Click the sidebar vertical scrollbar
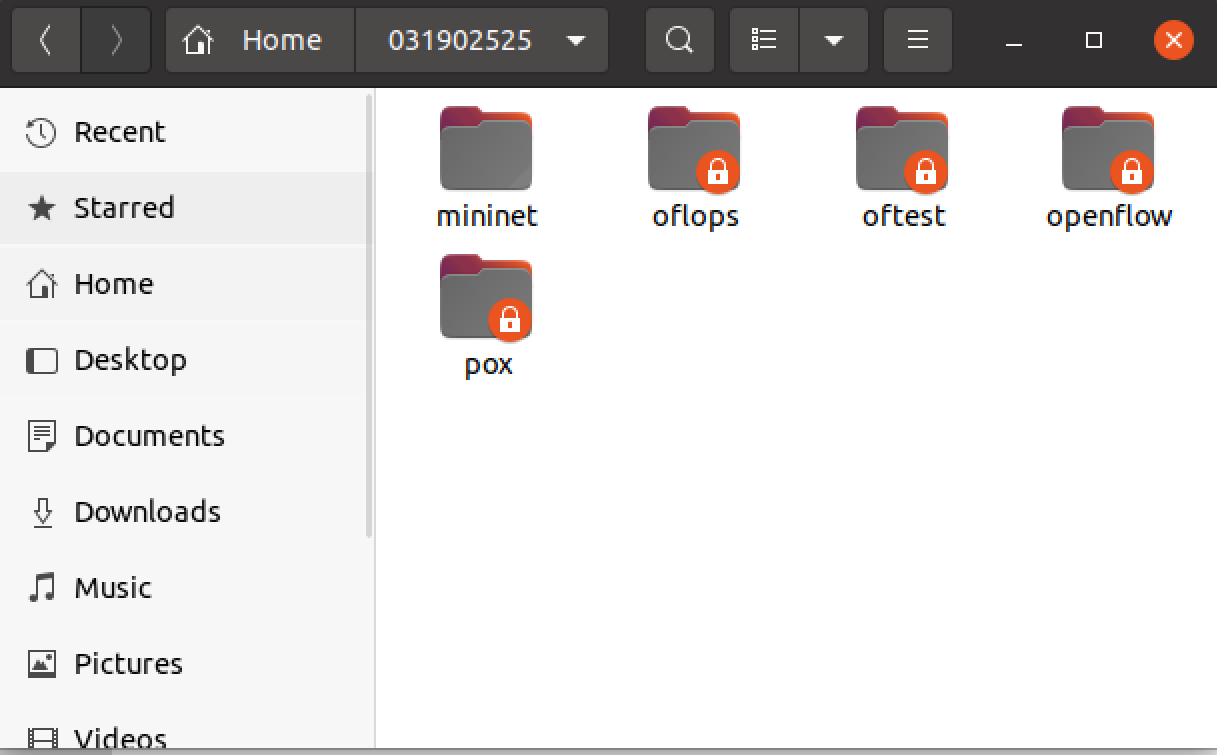1217x755 pixels. 369,315
